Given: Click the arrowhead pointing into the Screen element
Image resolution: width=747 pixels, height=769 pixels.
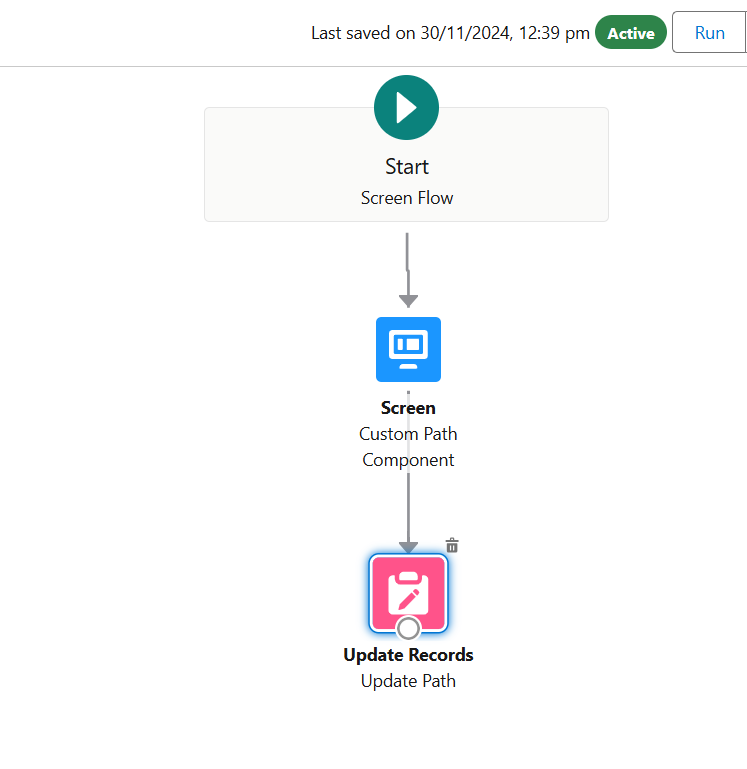Looking at the screenshot, I should tap(408, 300).
